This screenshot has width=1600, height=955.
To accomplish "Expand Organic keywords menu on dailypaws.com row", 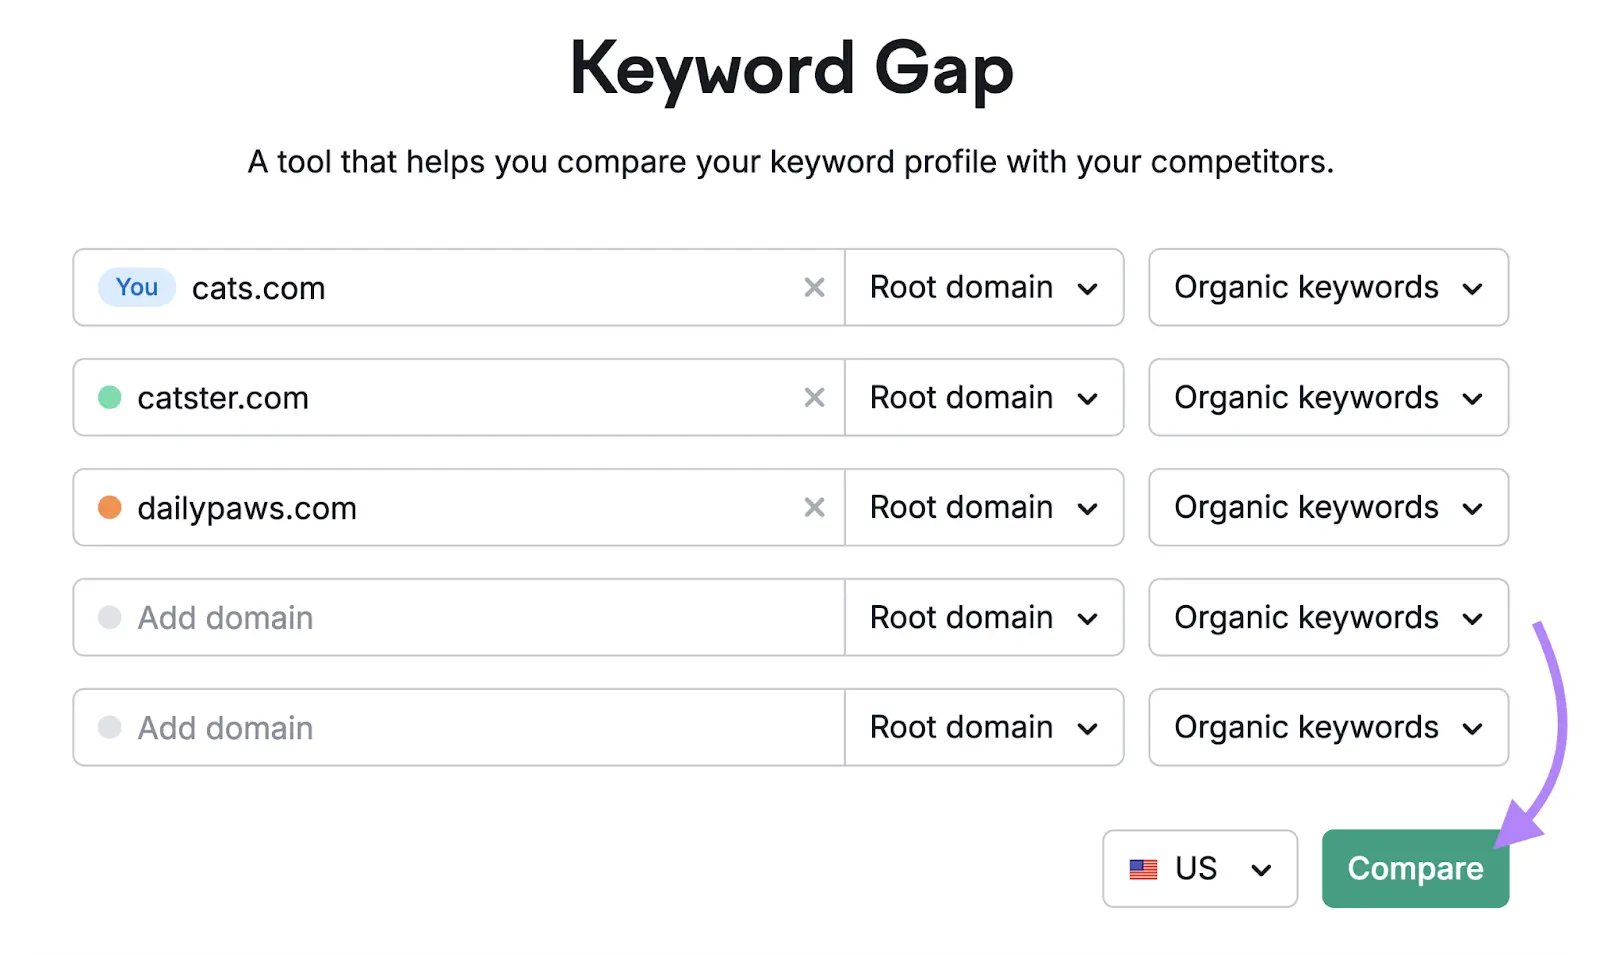I will (x=1328, y=508).
